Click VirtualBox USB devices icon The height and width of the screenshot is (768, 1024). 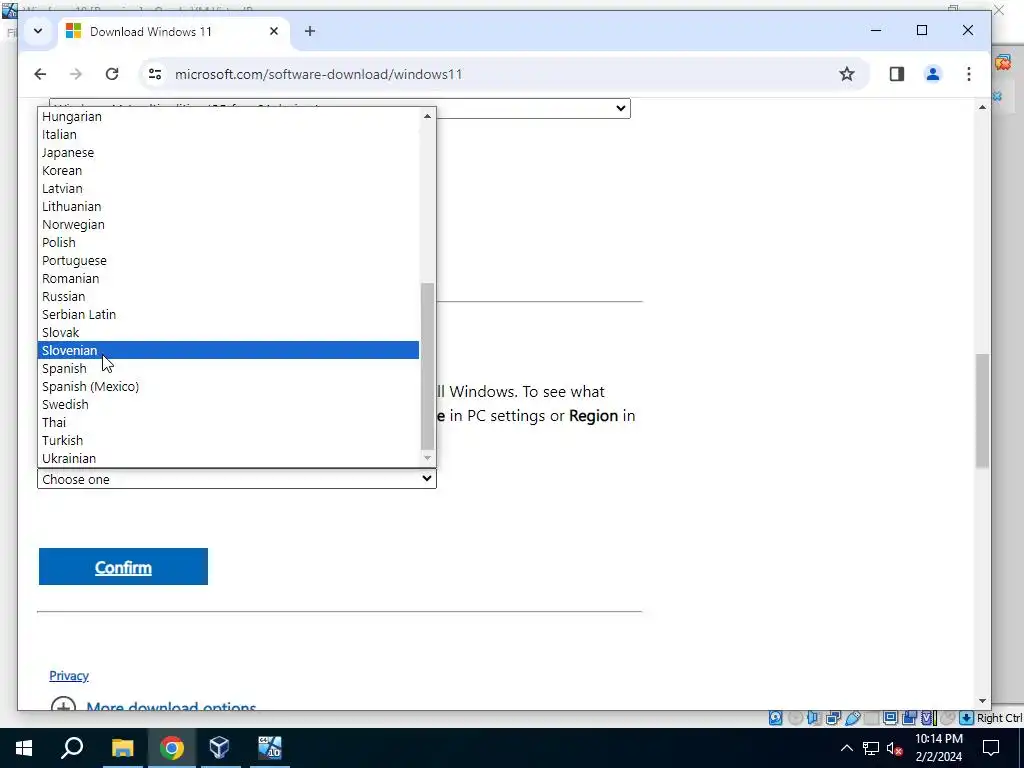tap(852, 718)
